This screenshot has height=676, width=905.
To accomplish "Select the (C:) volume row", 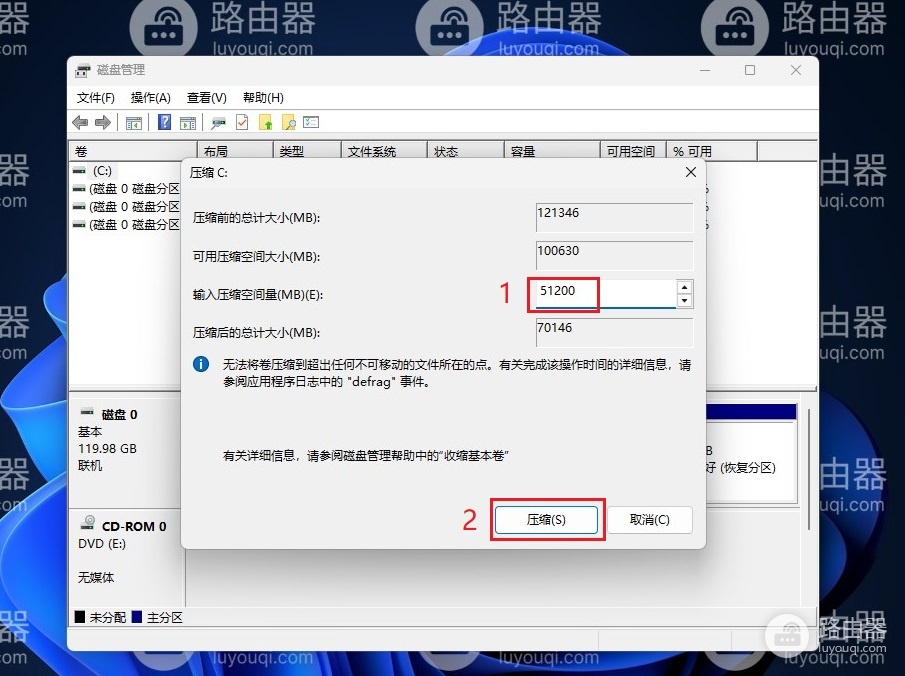I will 102,171.
